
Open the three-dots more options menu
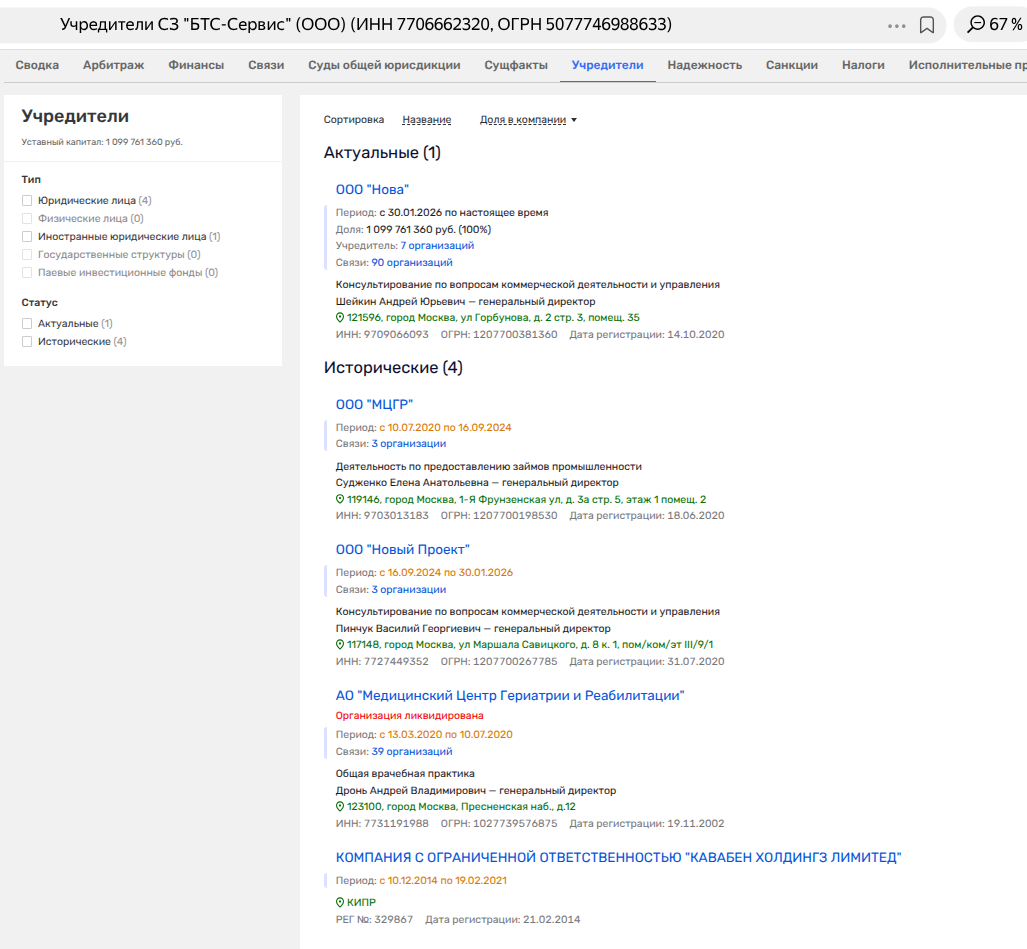pos(896,25)
